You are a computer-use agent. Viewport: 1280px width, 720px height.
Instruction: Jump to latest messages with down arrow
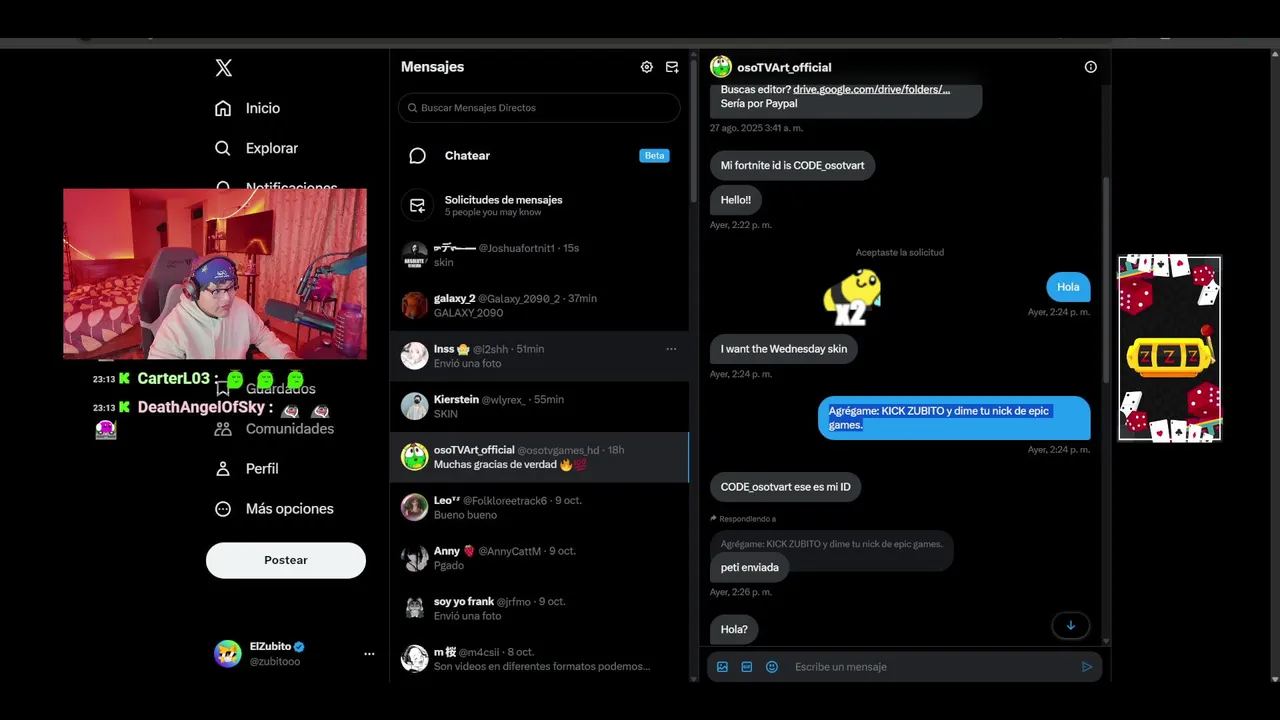pos(1070,626)
